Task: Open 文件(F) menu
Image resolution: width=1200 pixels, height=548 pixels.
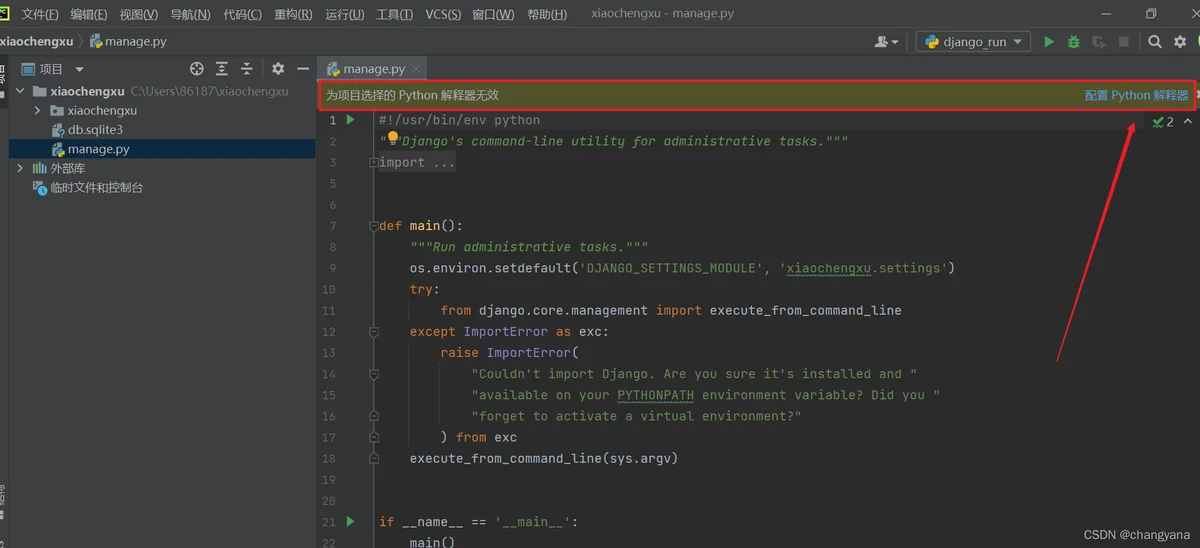Action: (x=40, y=14)
